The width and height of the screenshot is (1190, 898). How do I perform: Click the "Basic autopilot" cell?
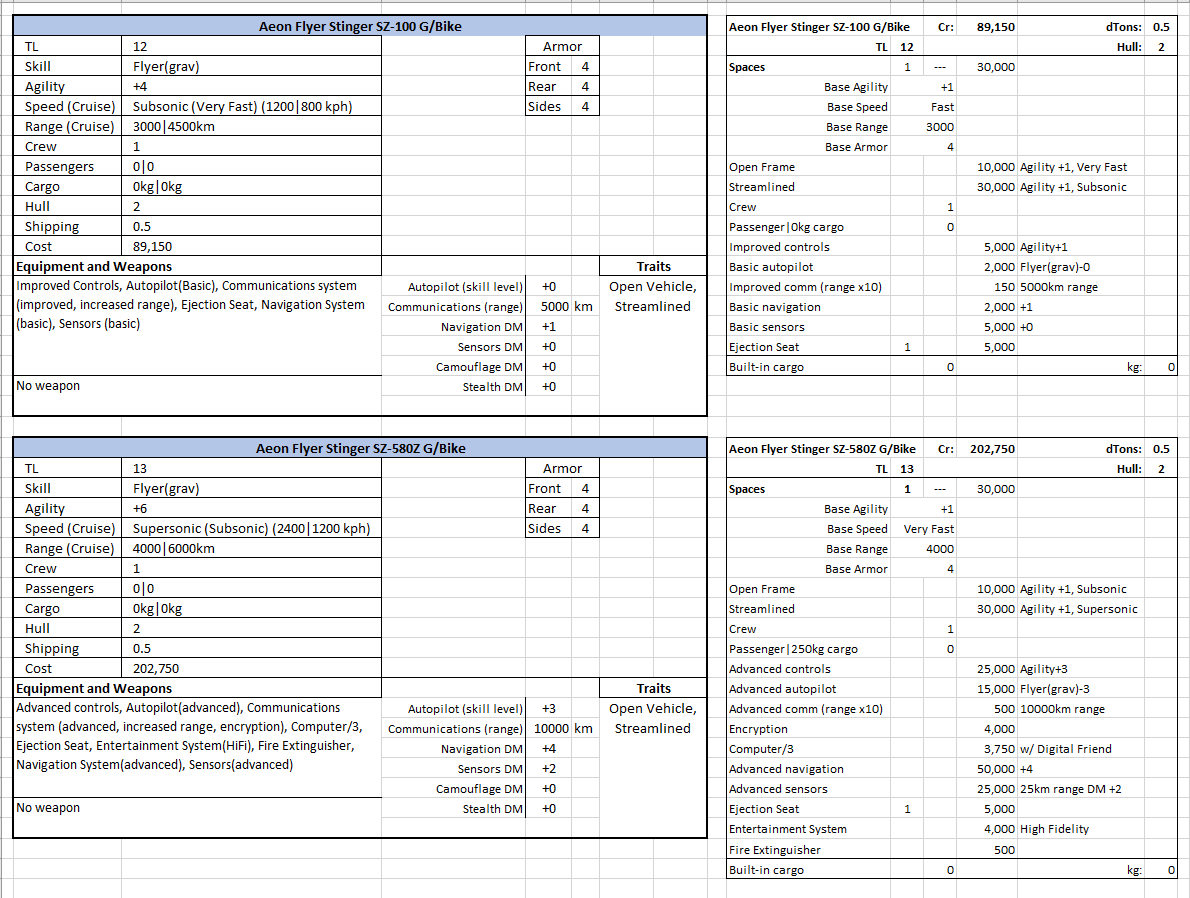(772, 267)
